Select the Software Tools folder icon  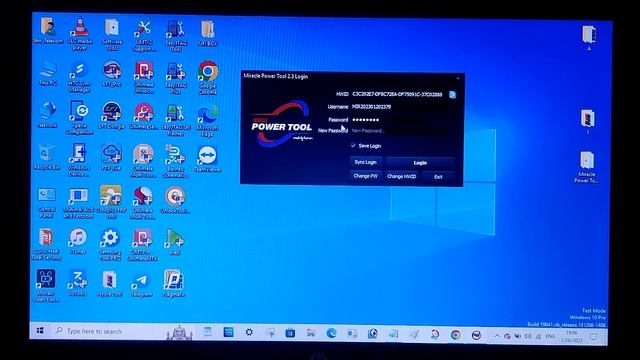[x=112, y=34]
